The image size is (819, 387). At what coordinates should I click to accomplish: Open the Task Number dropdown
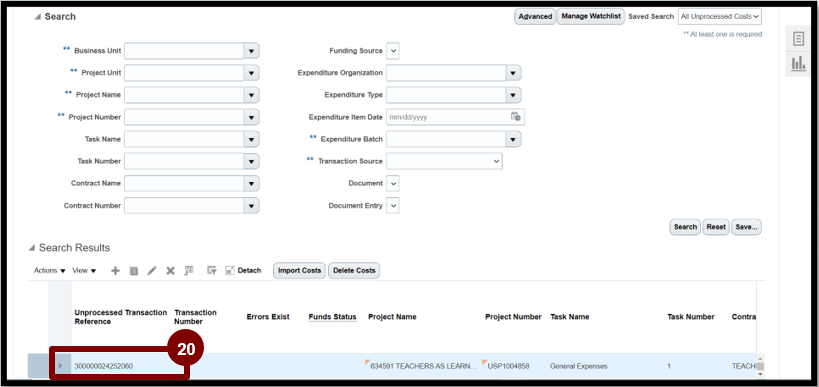(x=251, y=161)
